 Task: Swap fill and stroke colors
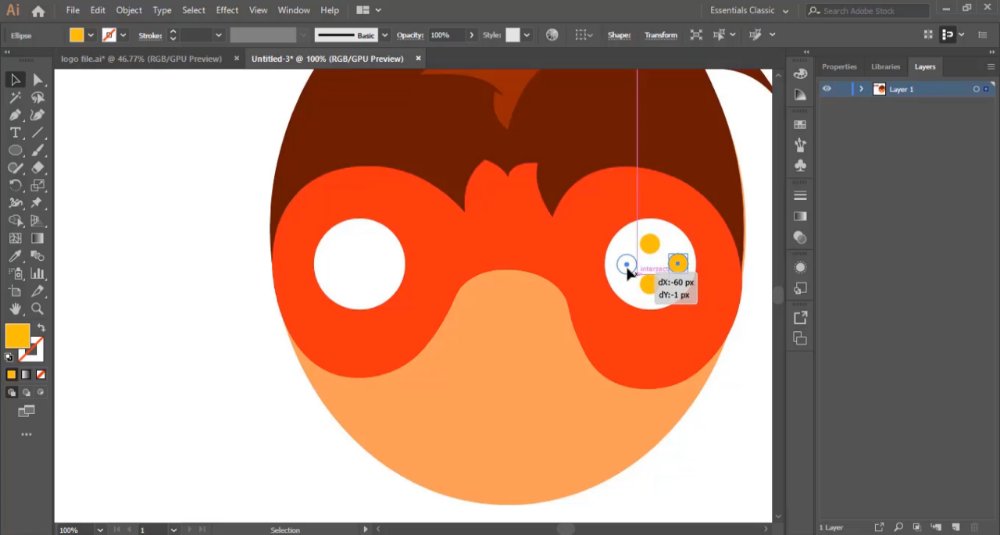41,328
